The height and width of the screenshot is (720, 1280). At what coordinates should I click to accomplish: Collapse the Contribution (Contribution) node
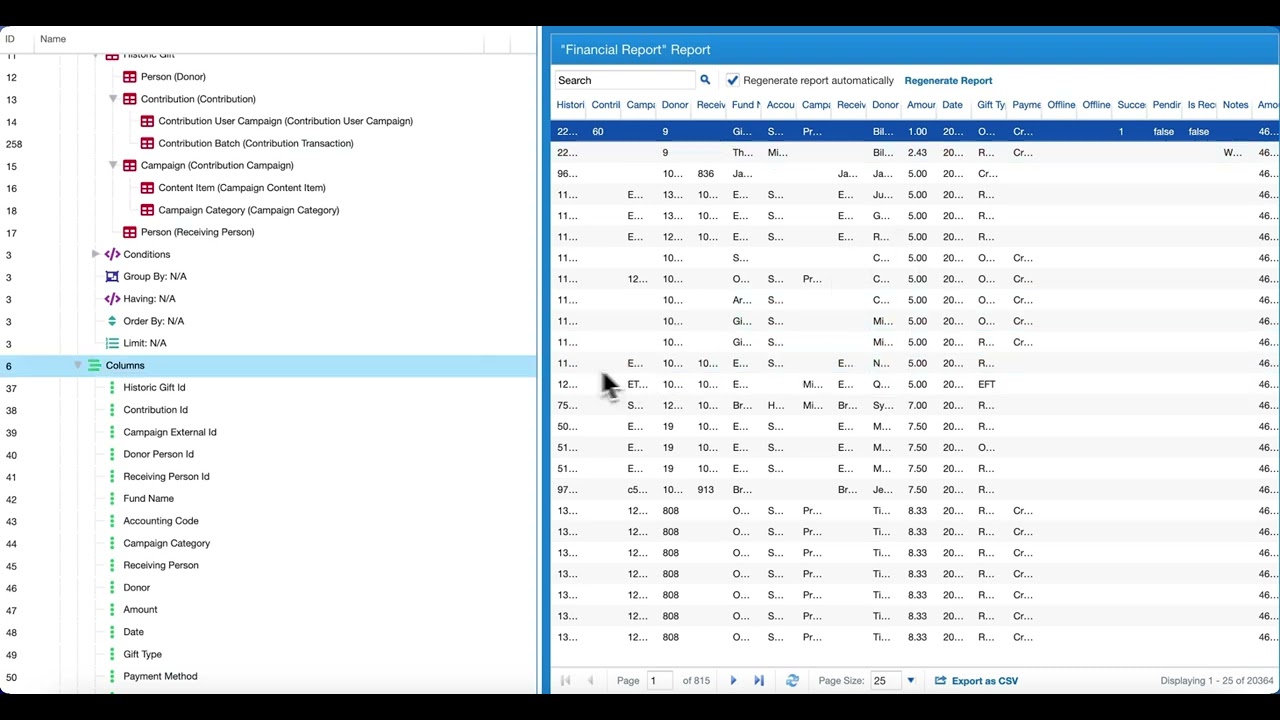(x=113, y=99)
